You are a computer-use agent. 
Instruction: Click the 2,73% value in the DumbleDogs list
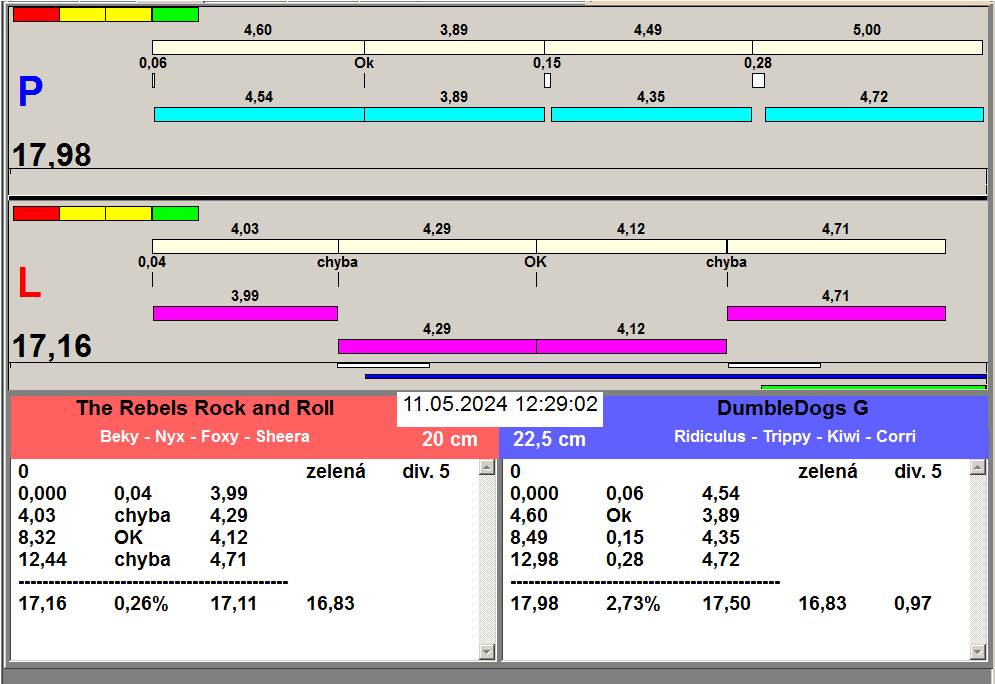click(633, 603)
